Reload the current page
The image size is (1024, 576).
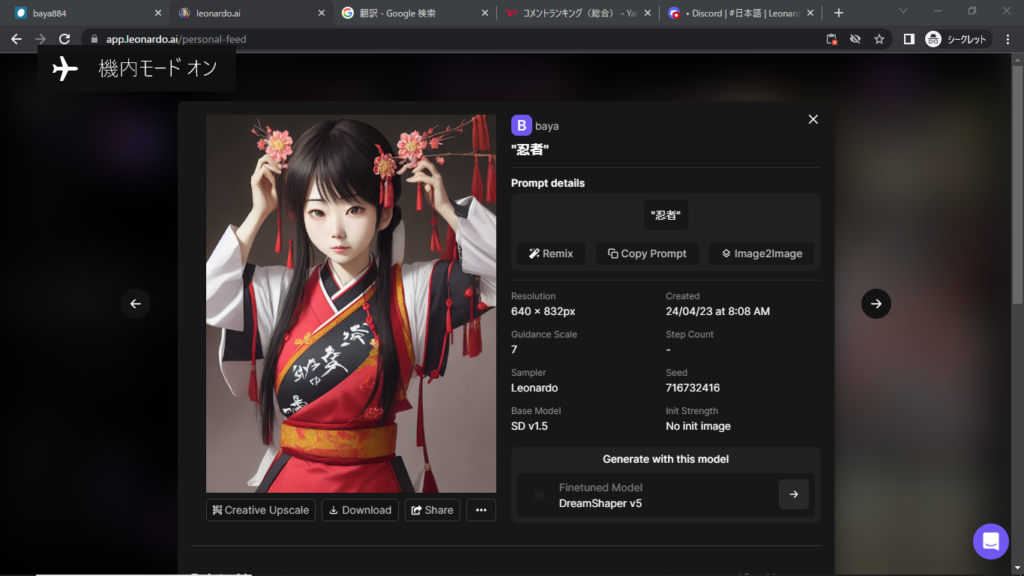(64, 39)
